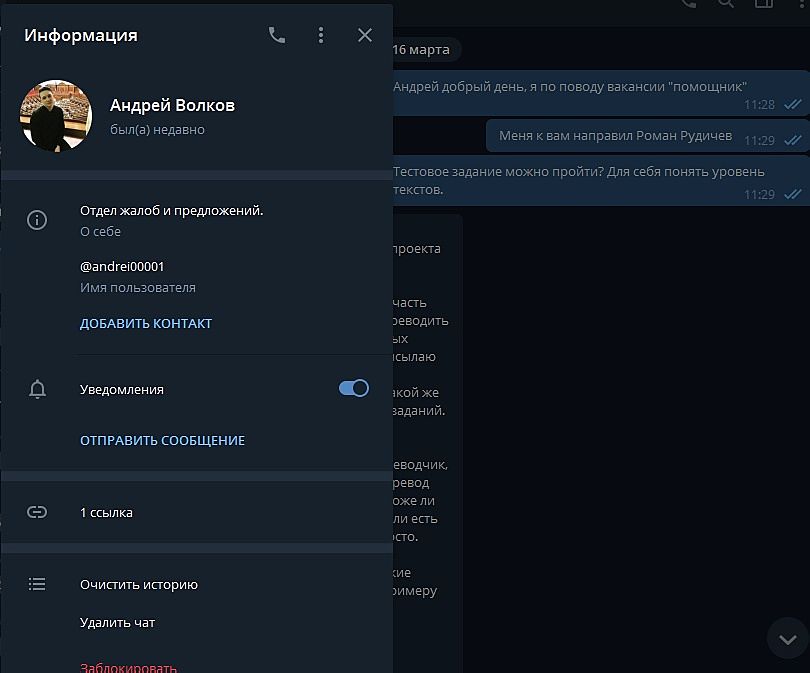Image resolution: width=810 pixels, height=673 pixels.
Task: Click the Отдел жалоб и предложений bio text
Action: (172, 210)
